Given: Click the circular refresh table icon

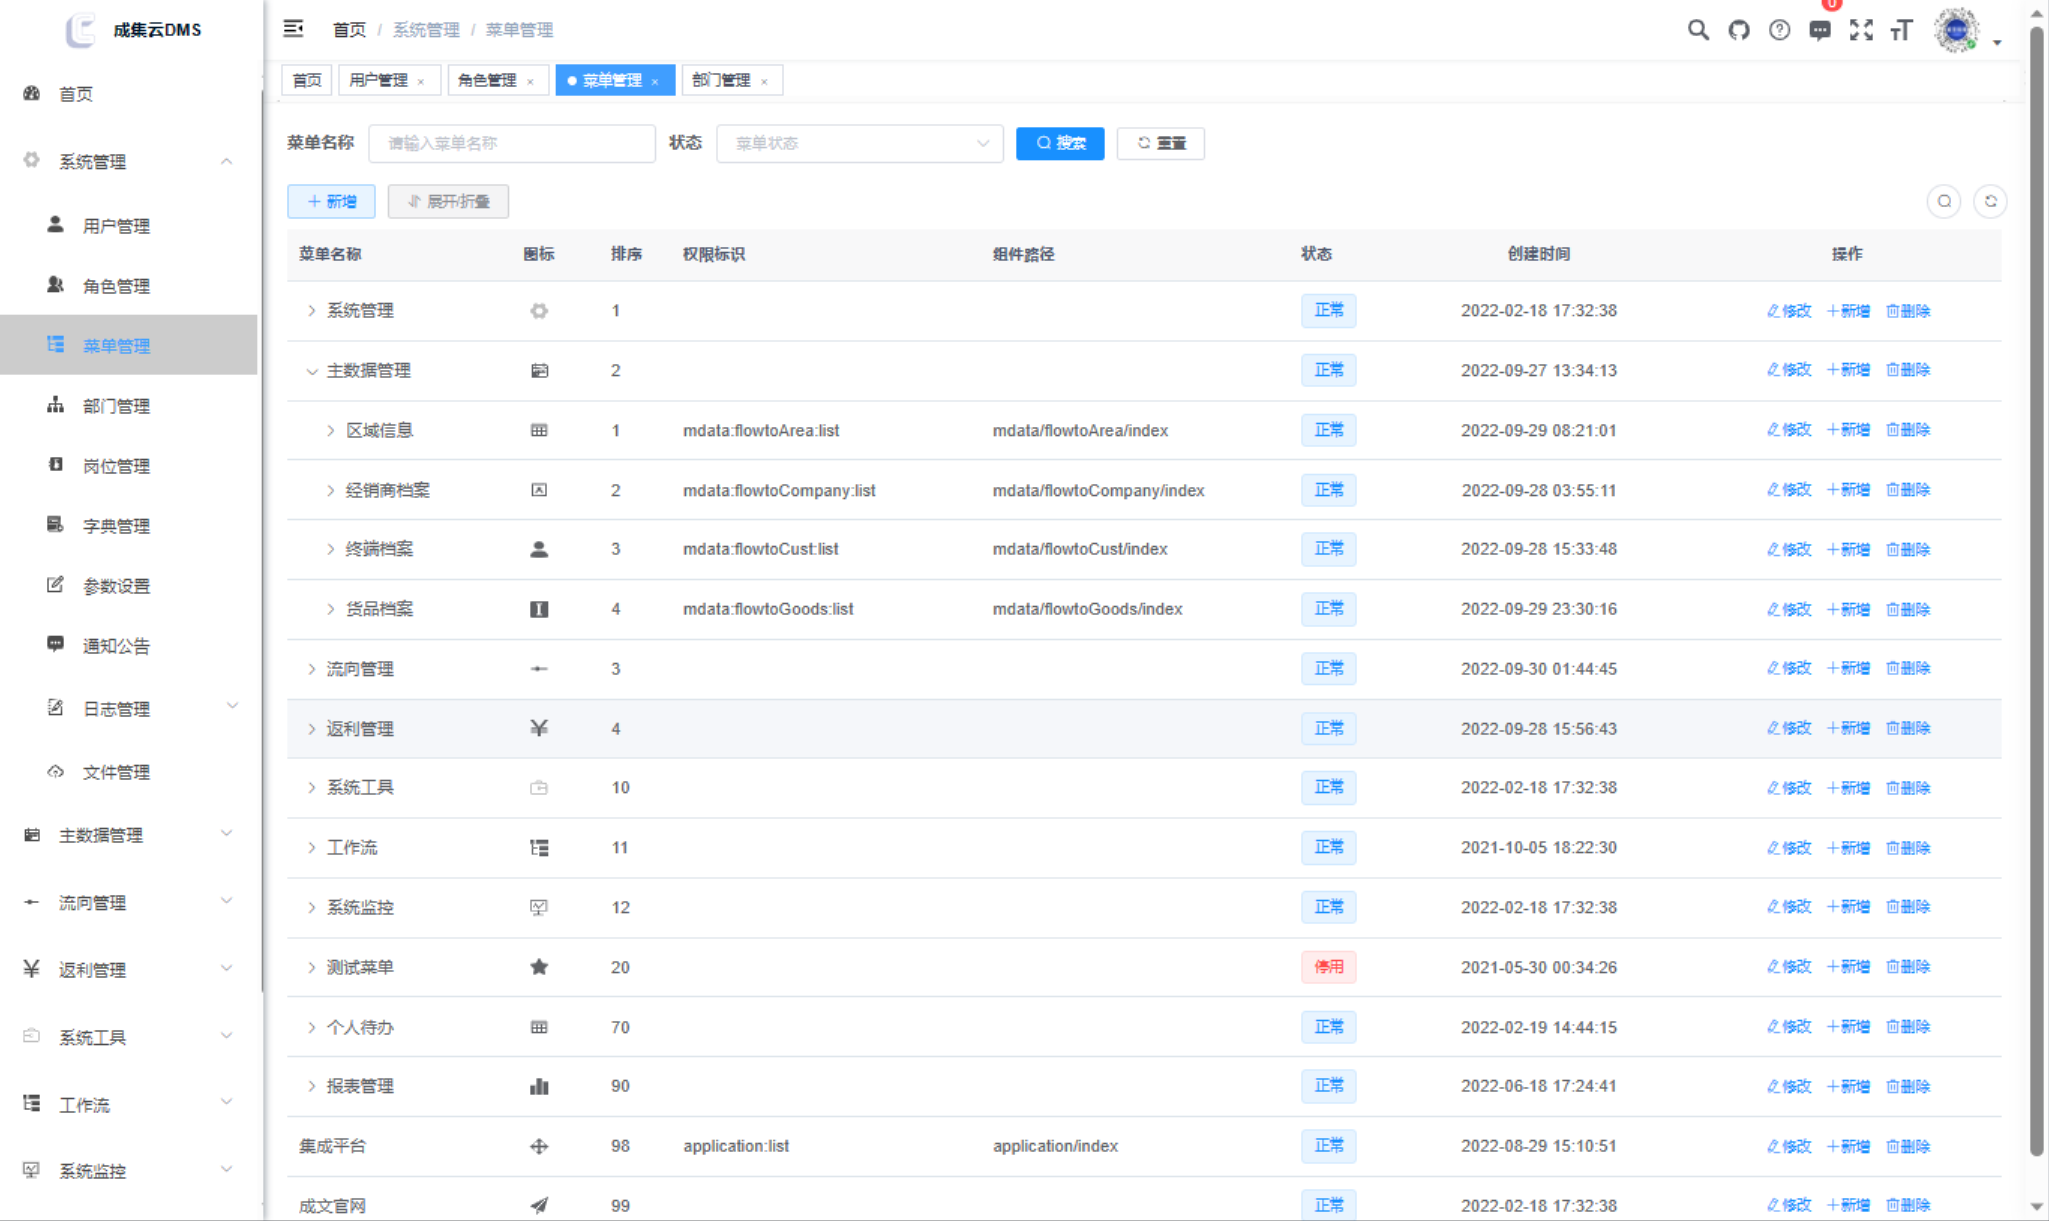Looking at the screenshot, I should pyautogui.click(x=1990, y=201).
